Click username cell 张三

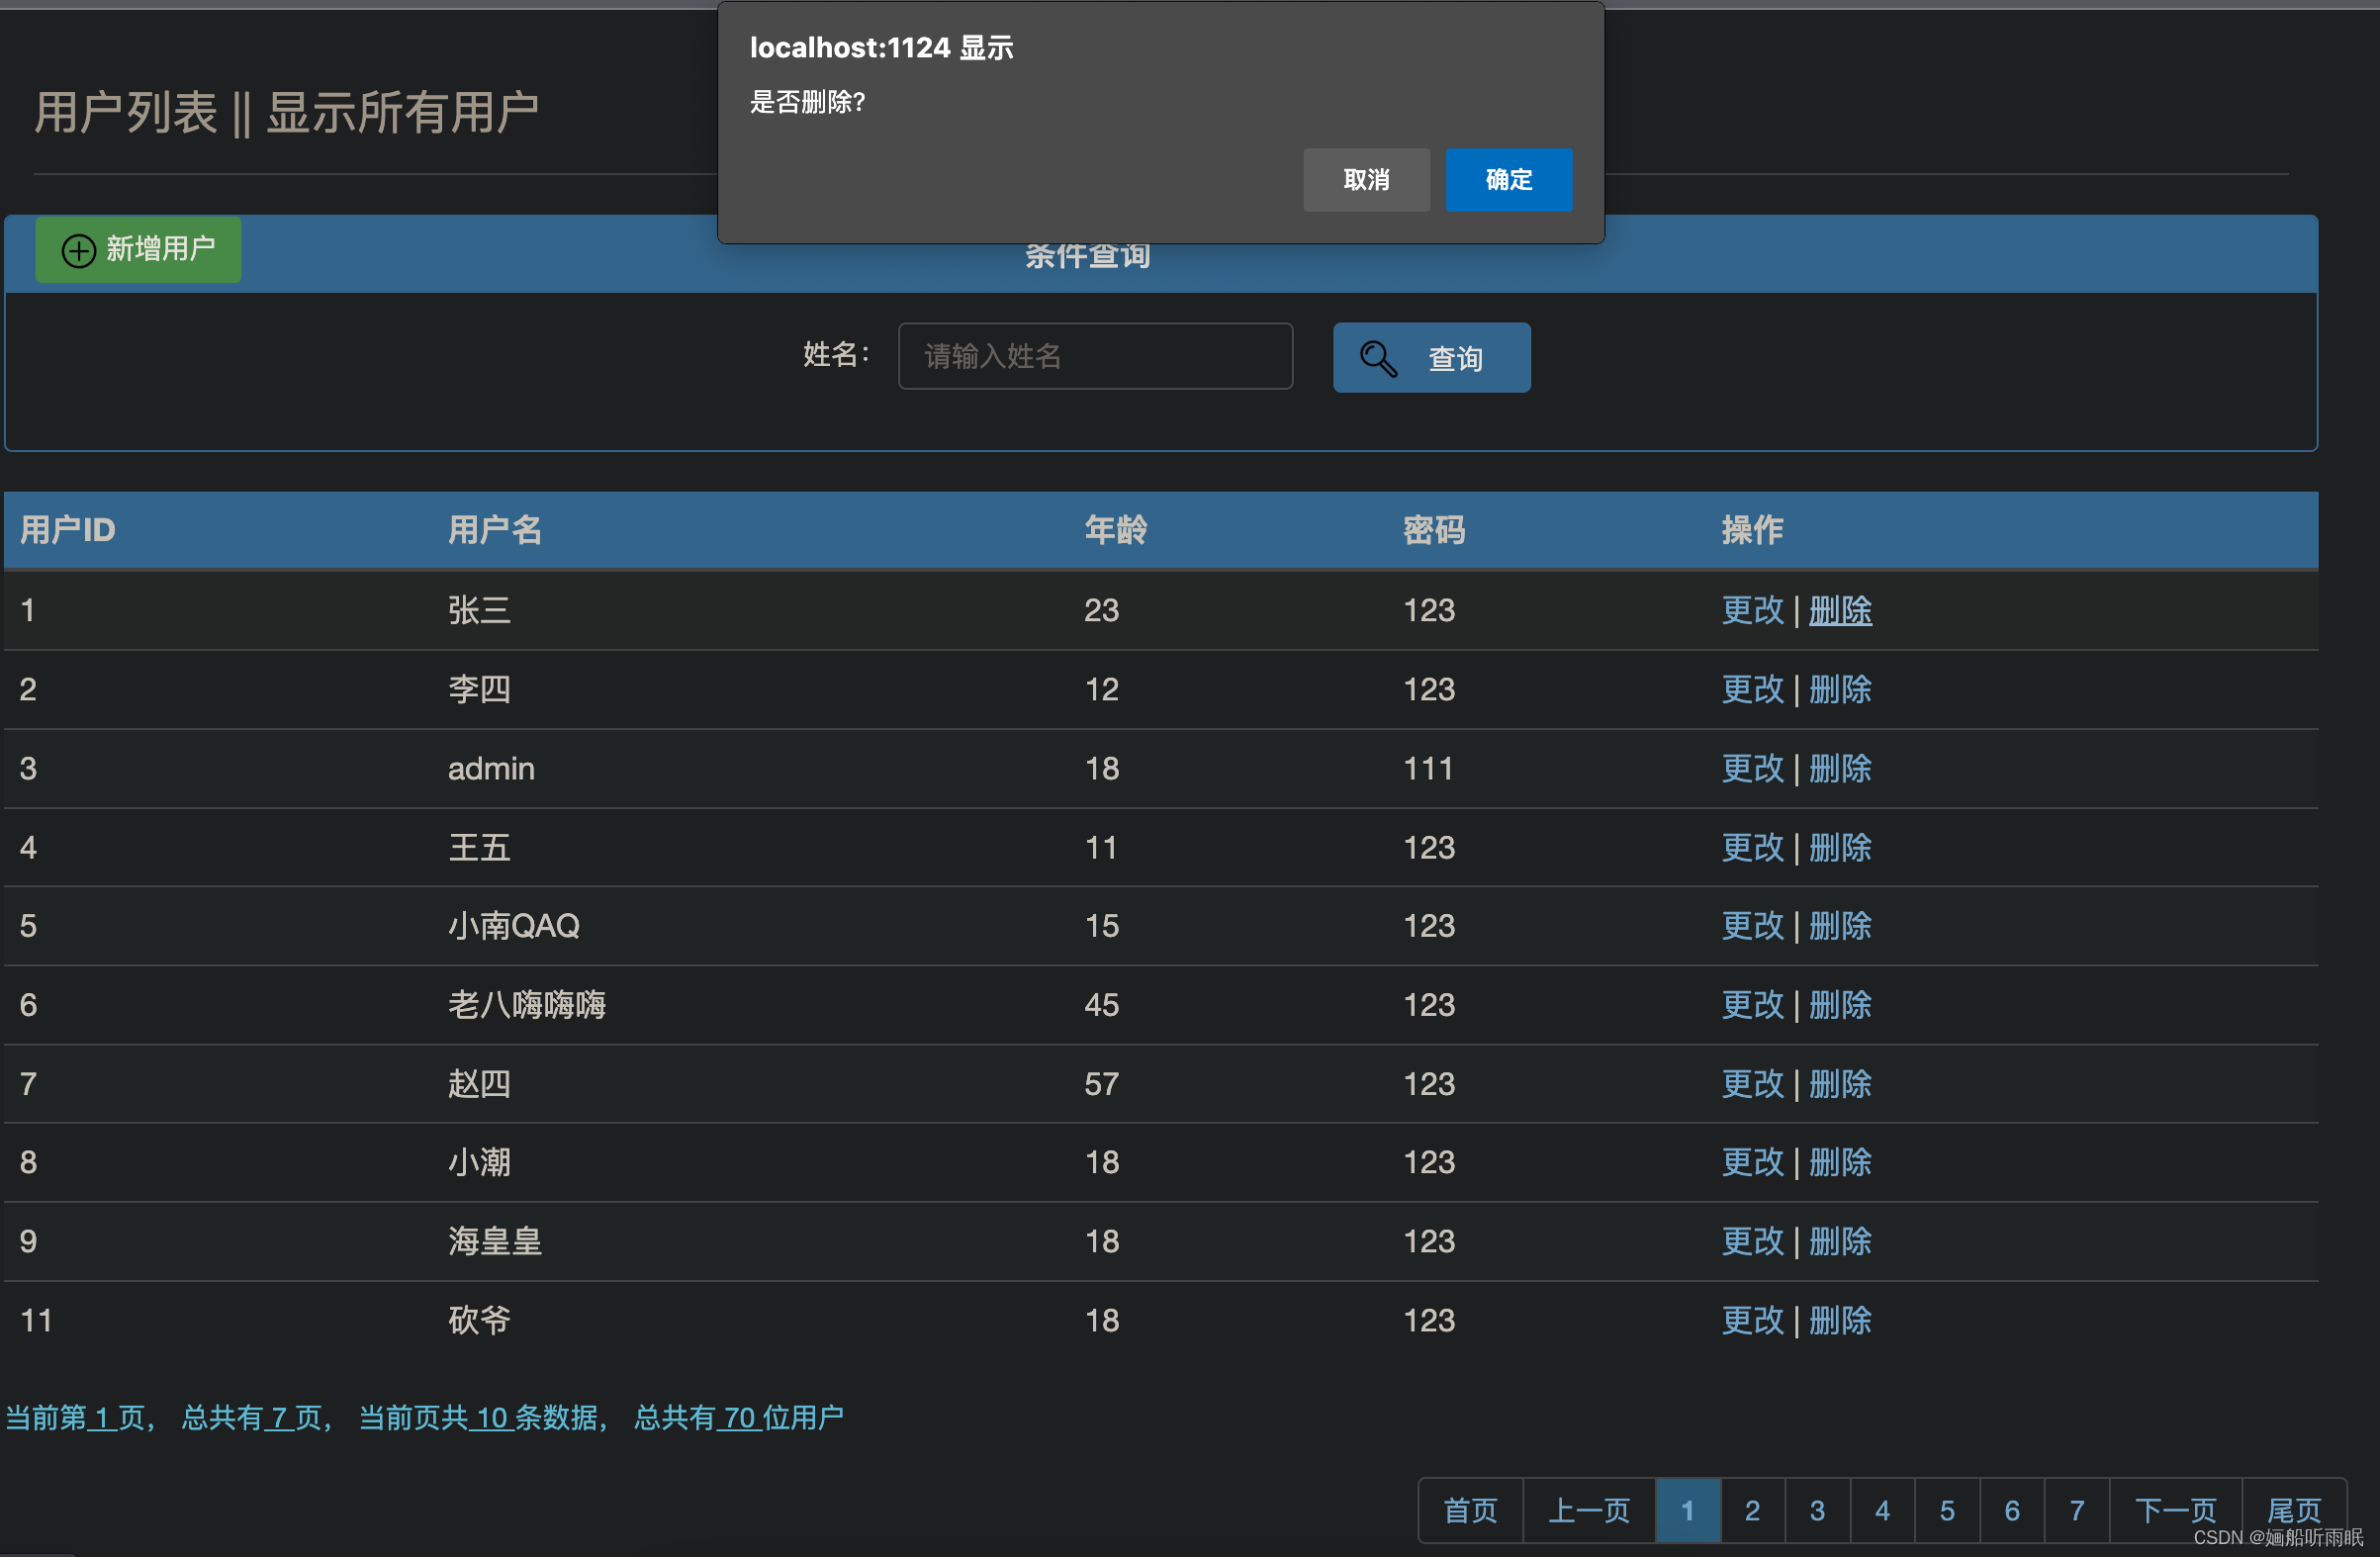coord(479,610)
